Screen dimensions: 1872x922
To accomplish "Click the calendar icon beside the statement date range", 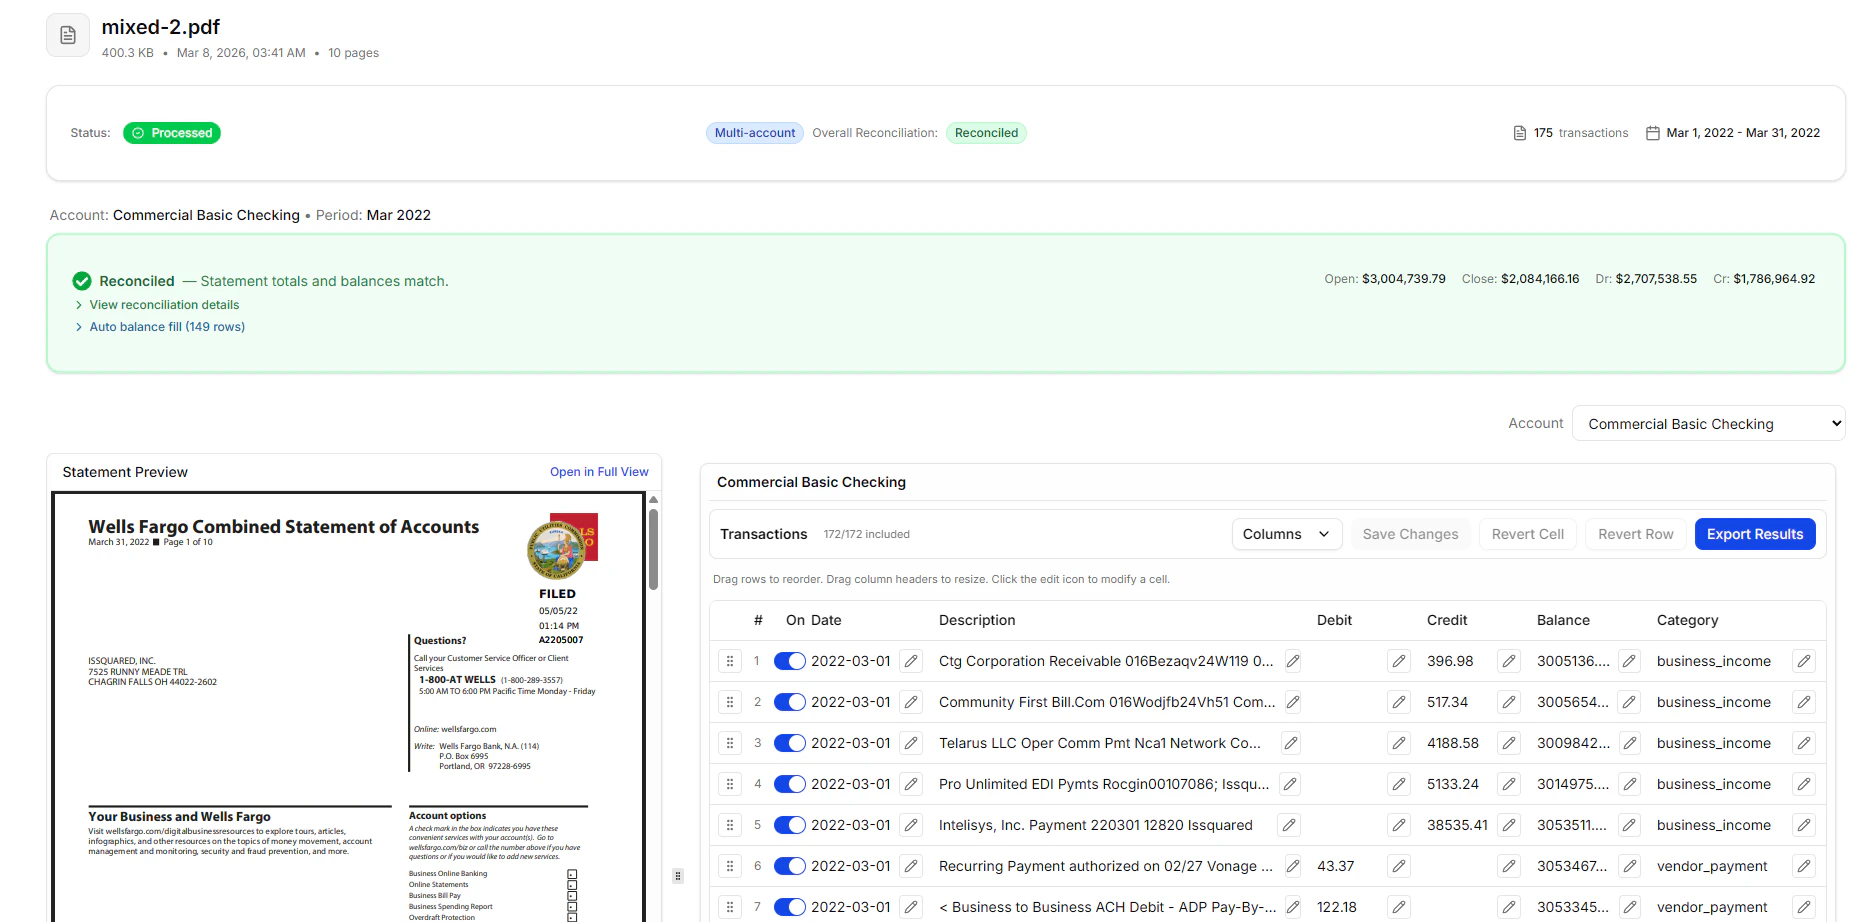I will (1652, 132).
